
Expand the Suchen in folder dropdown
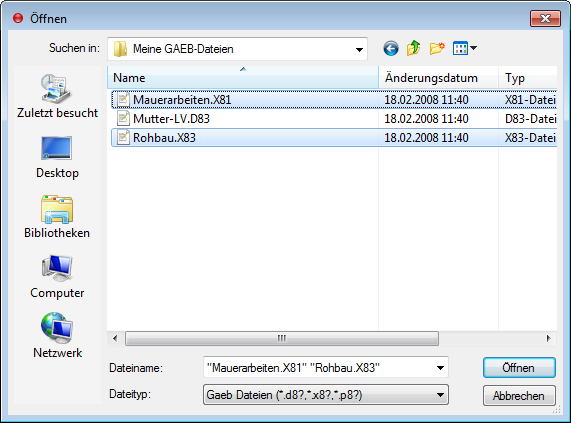pyautogui.click(x=359, y=49)
